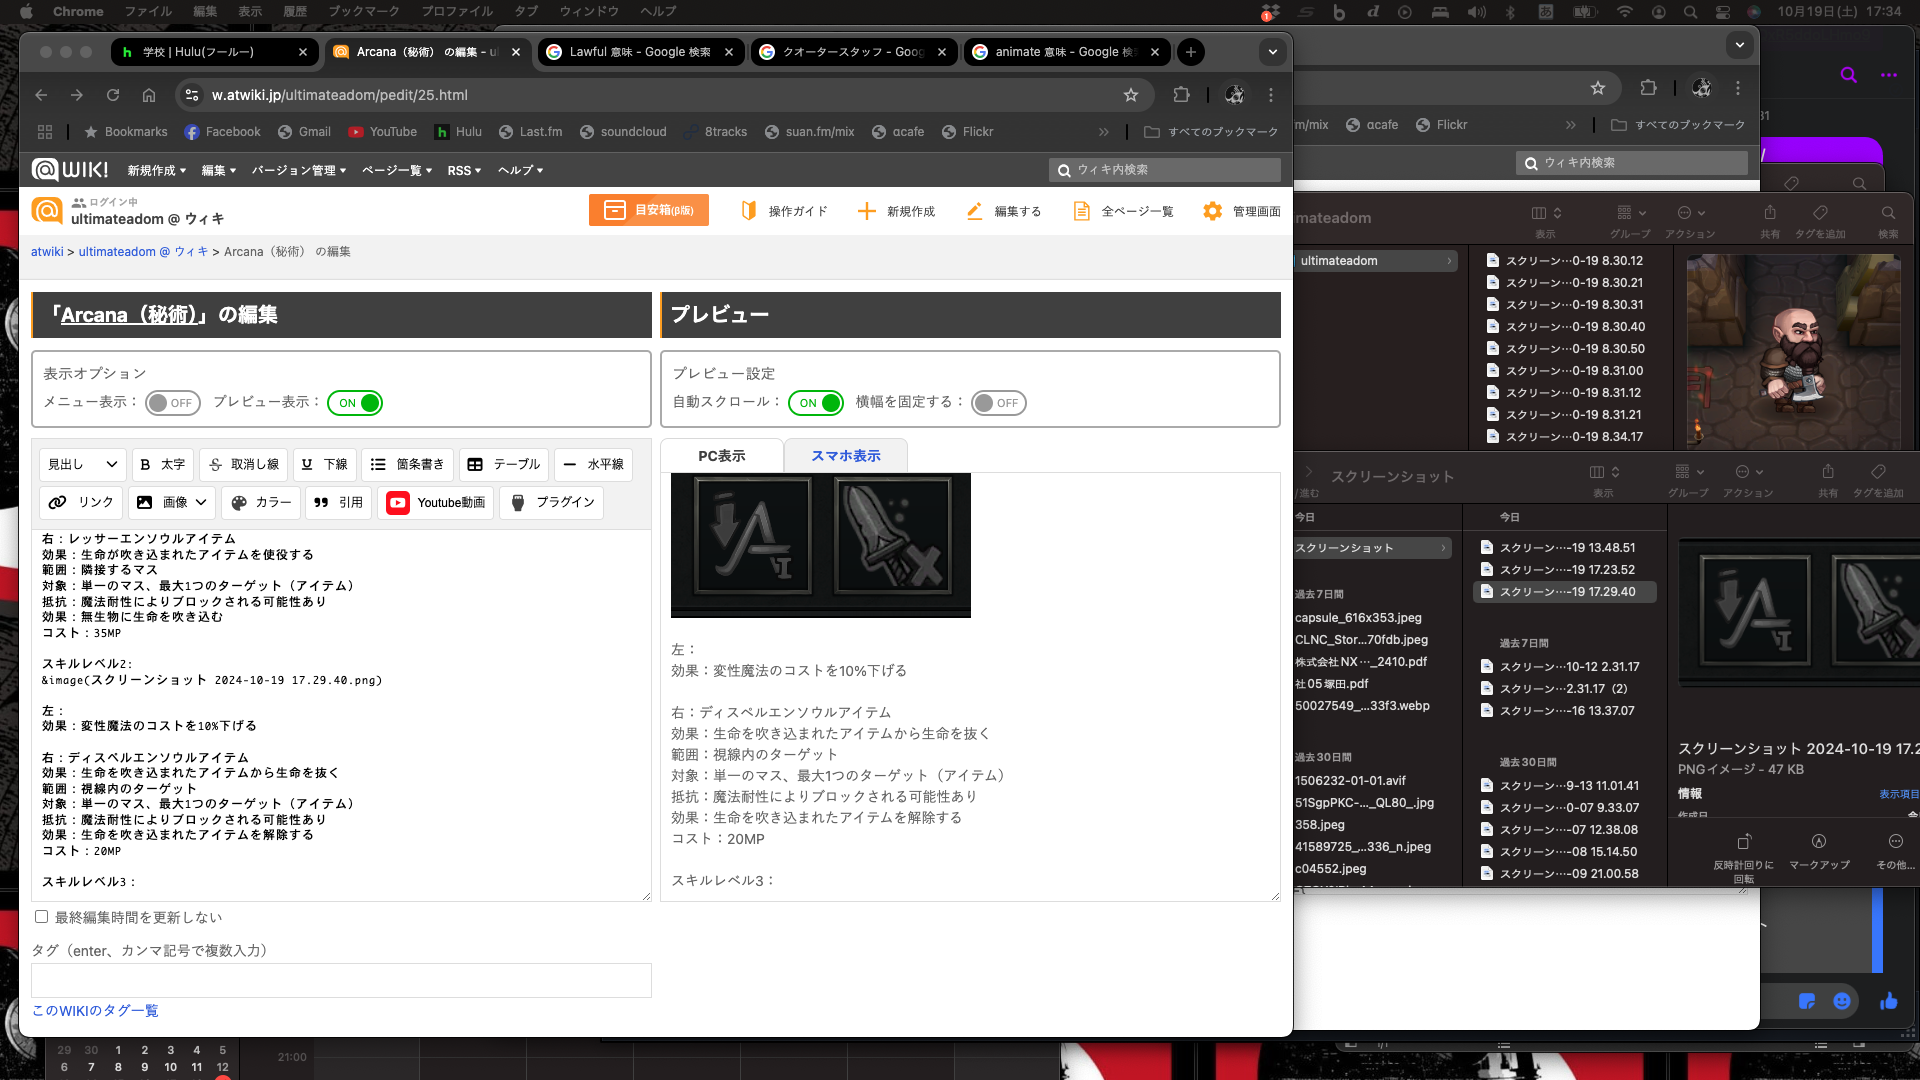
Task: Open ヘルプ dropdown menu
Action: (x=521, y=171)
